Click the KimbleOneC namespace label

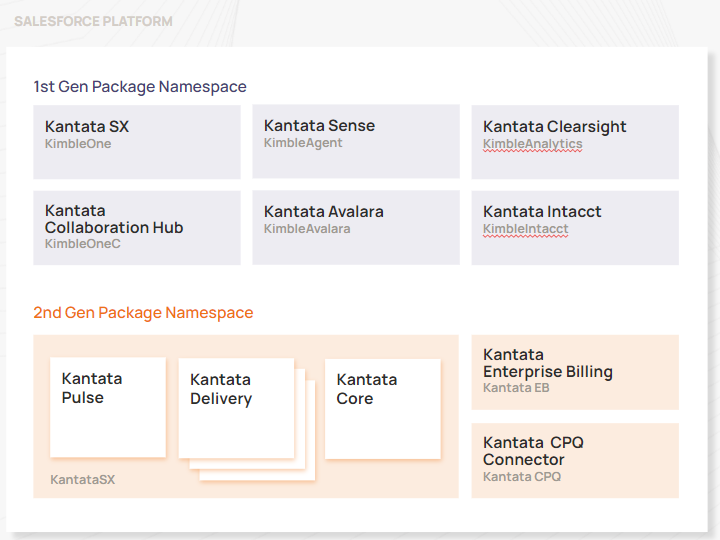coord(82,244)
